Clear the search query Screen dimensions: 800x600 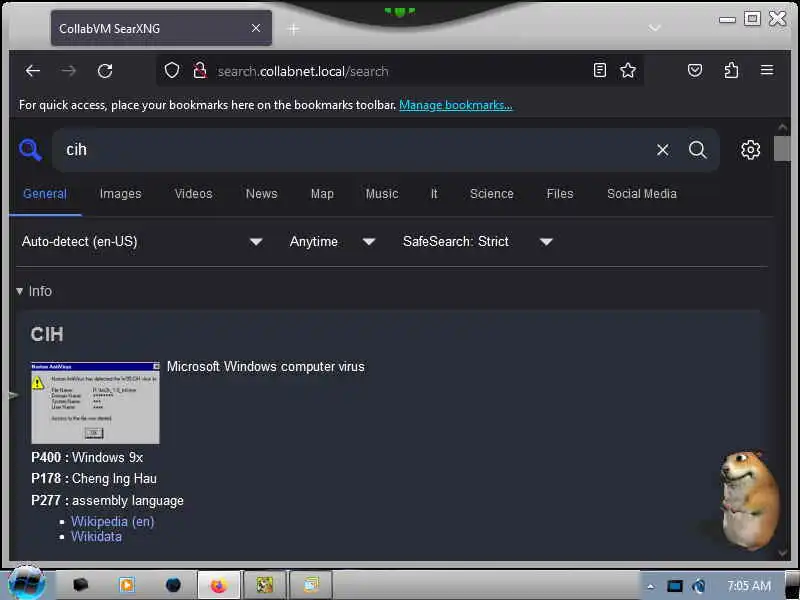[x=663, y=150]
